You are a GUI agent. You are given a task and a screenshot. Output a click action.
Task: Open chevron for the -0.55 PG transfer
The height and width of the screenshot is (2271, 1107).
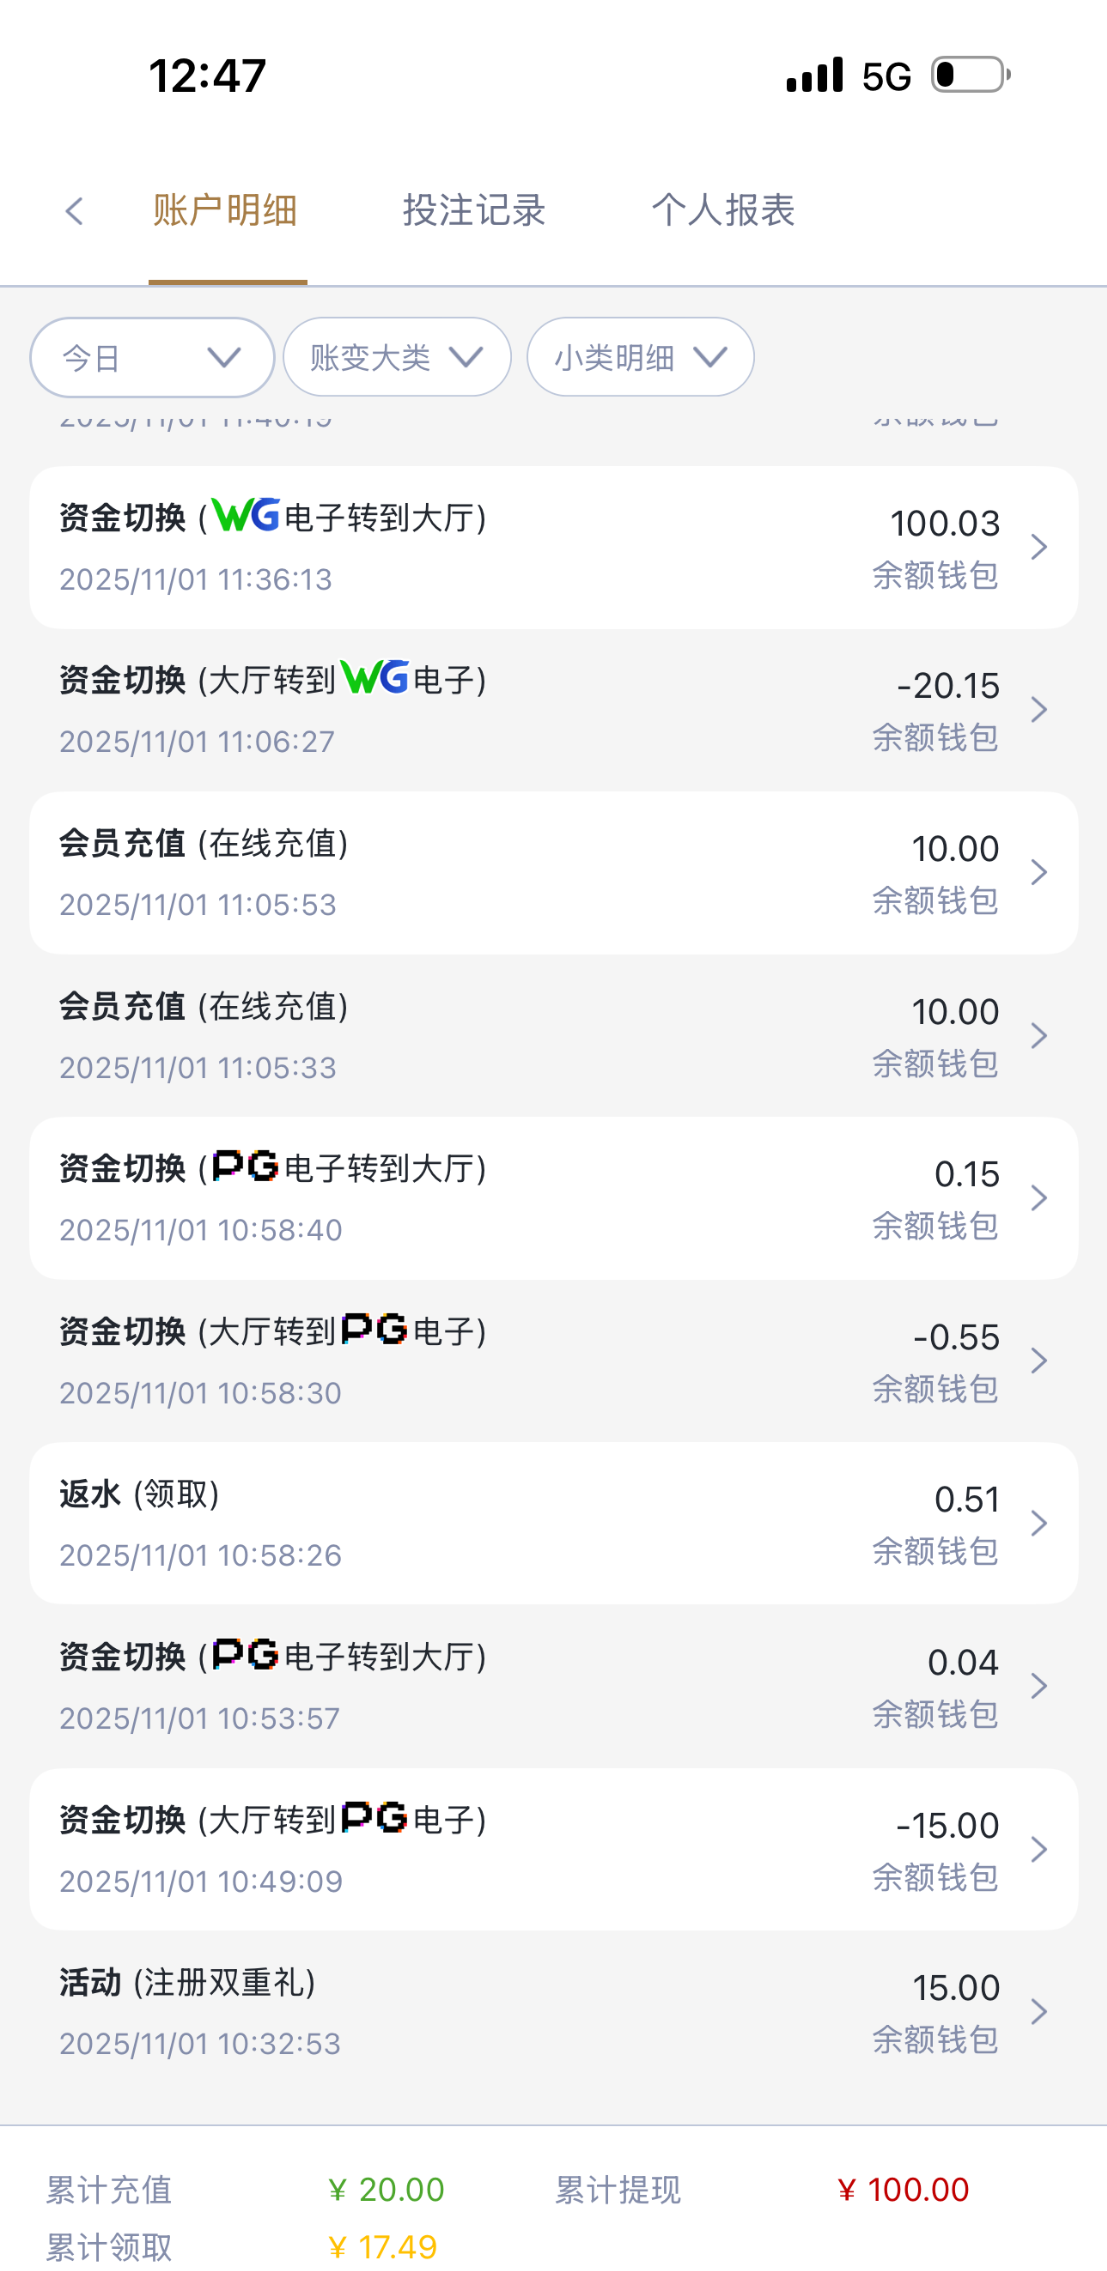(x=1039, y=1361)
